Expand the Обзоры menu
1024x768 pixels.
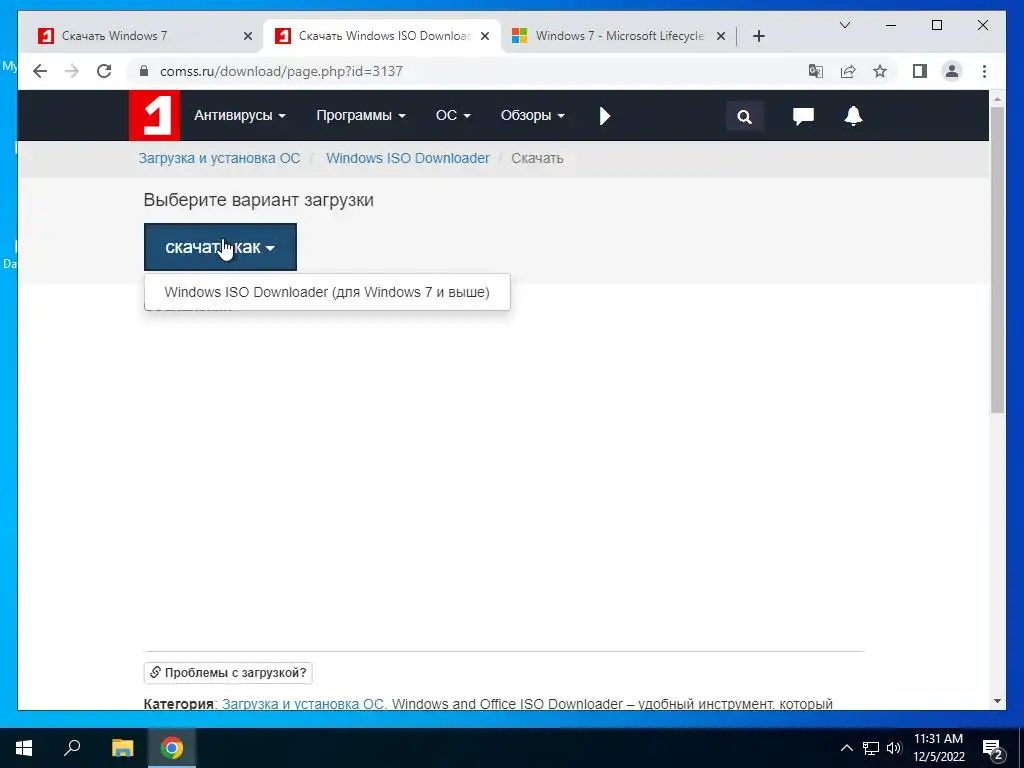pyautogui.click(x=532, y=116)
